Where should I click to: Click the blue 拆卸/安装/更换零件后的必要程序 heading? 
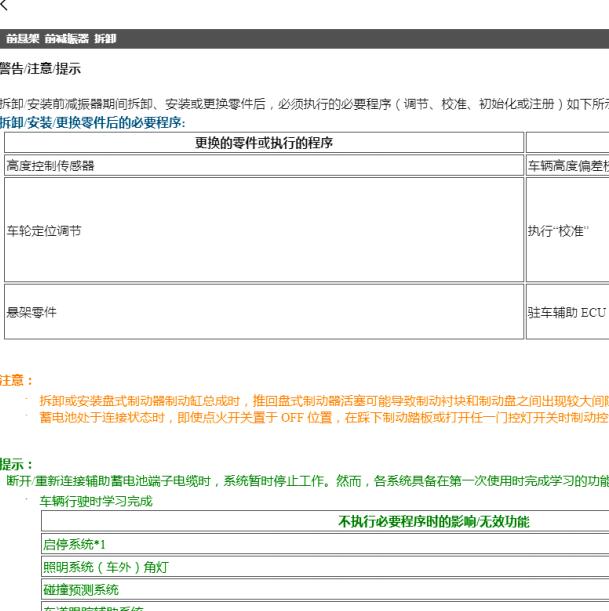coord(92,123)
